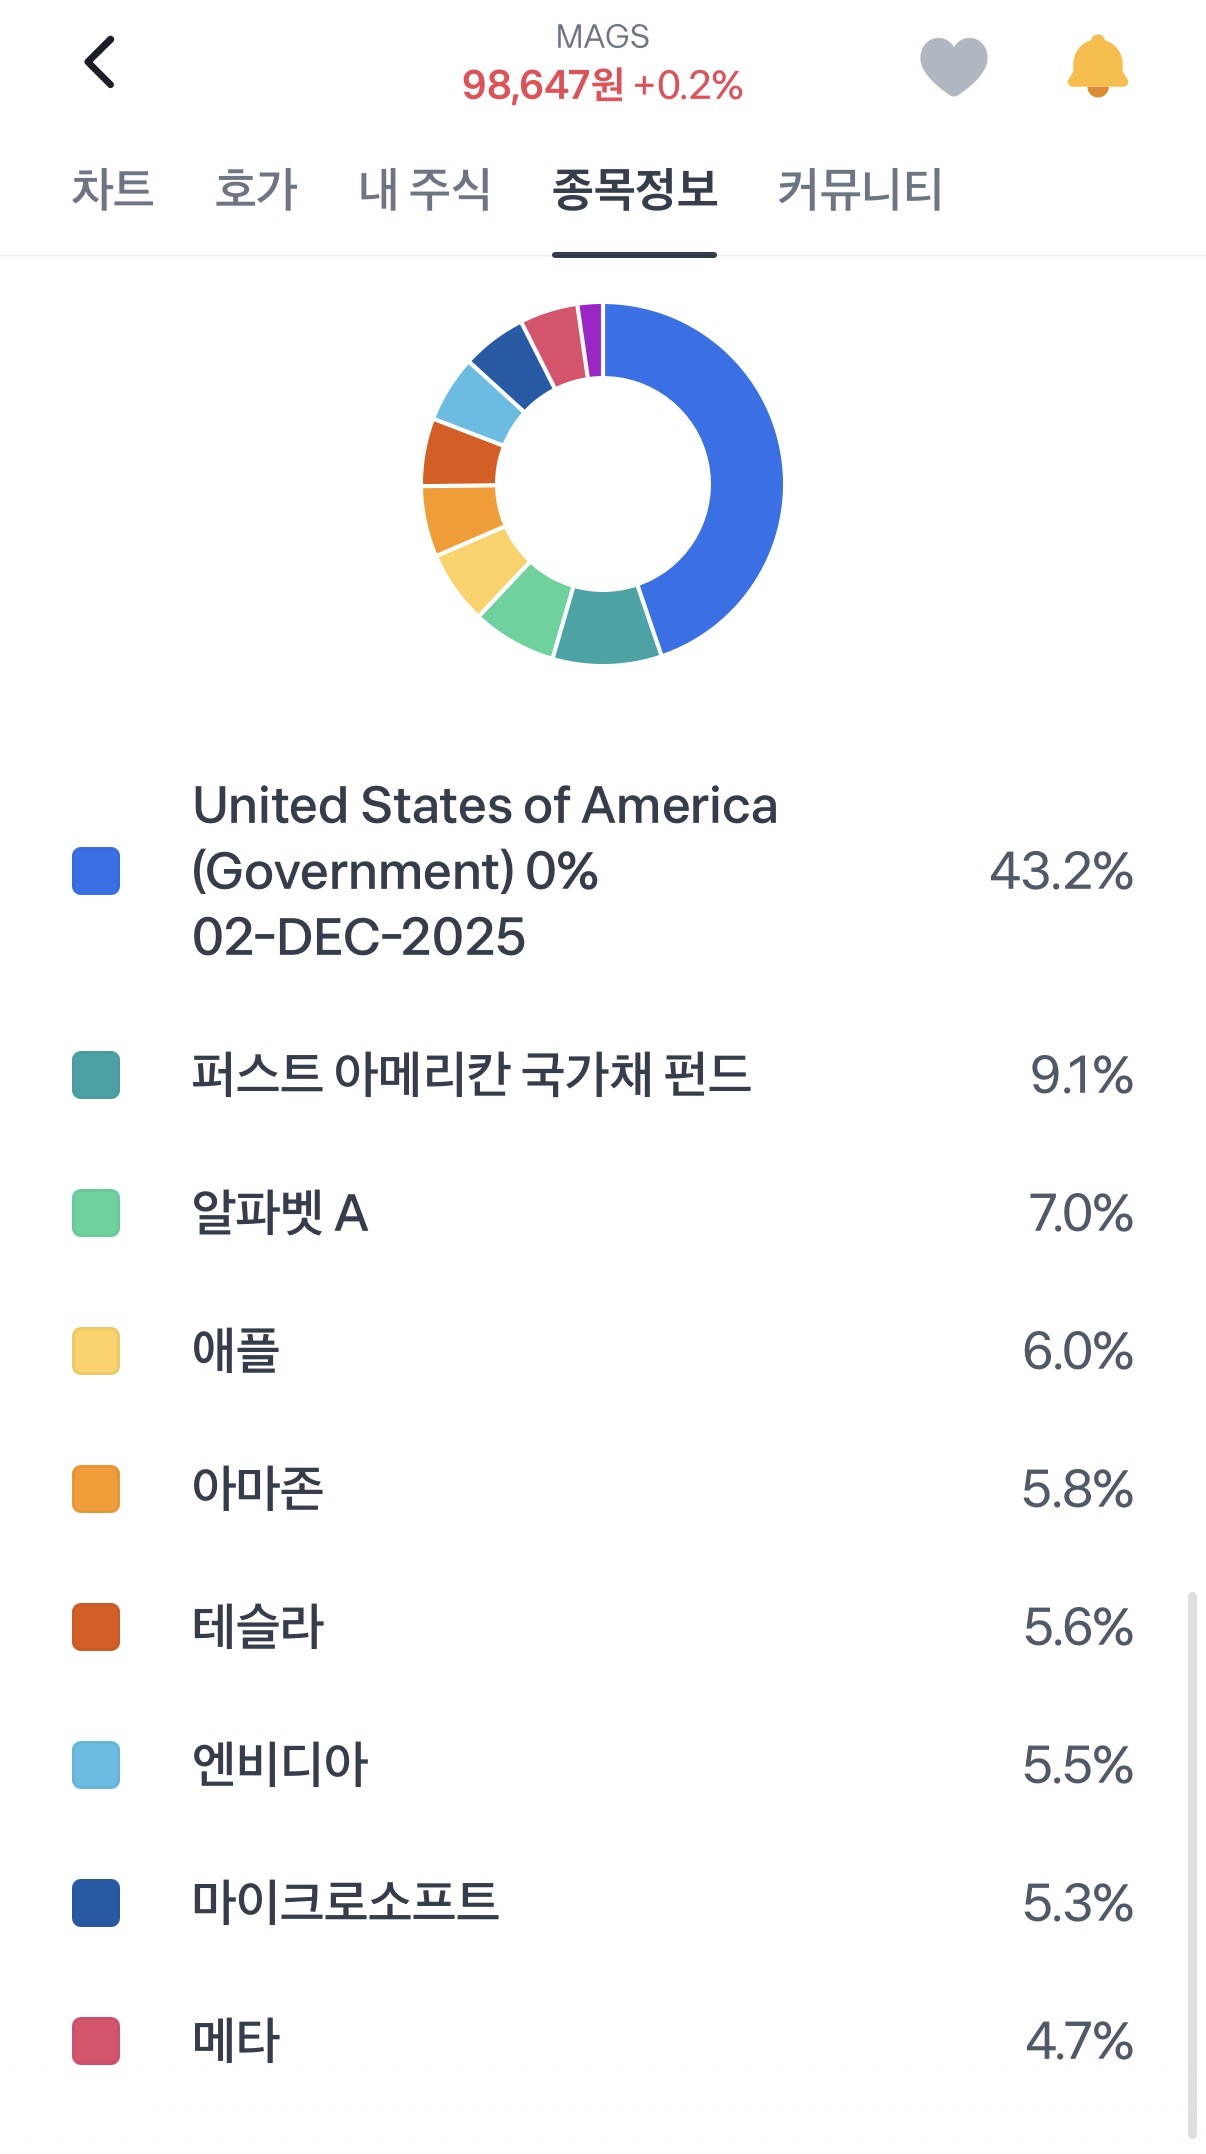
Task: Open the 메타 holding entry
Action: click(x=236, y=2041)
